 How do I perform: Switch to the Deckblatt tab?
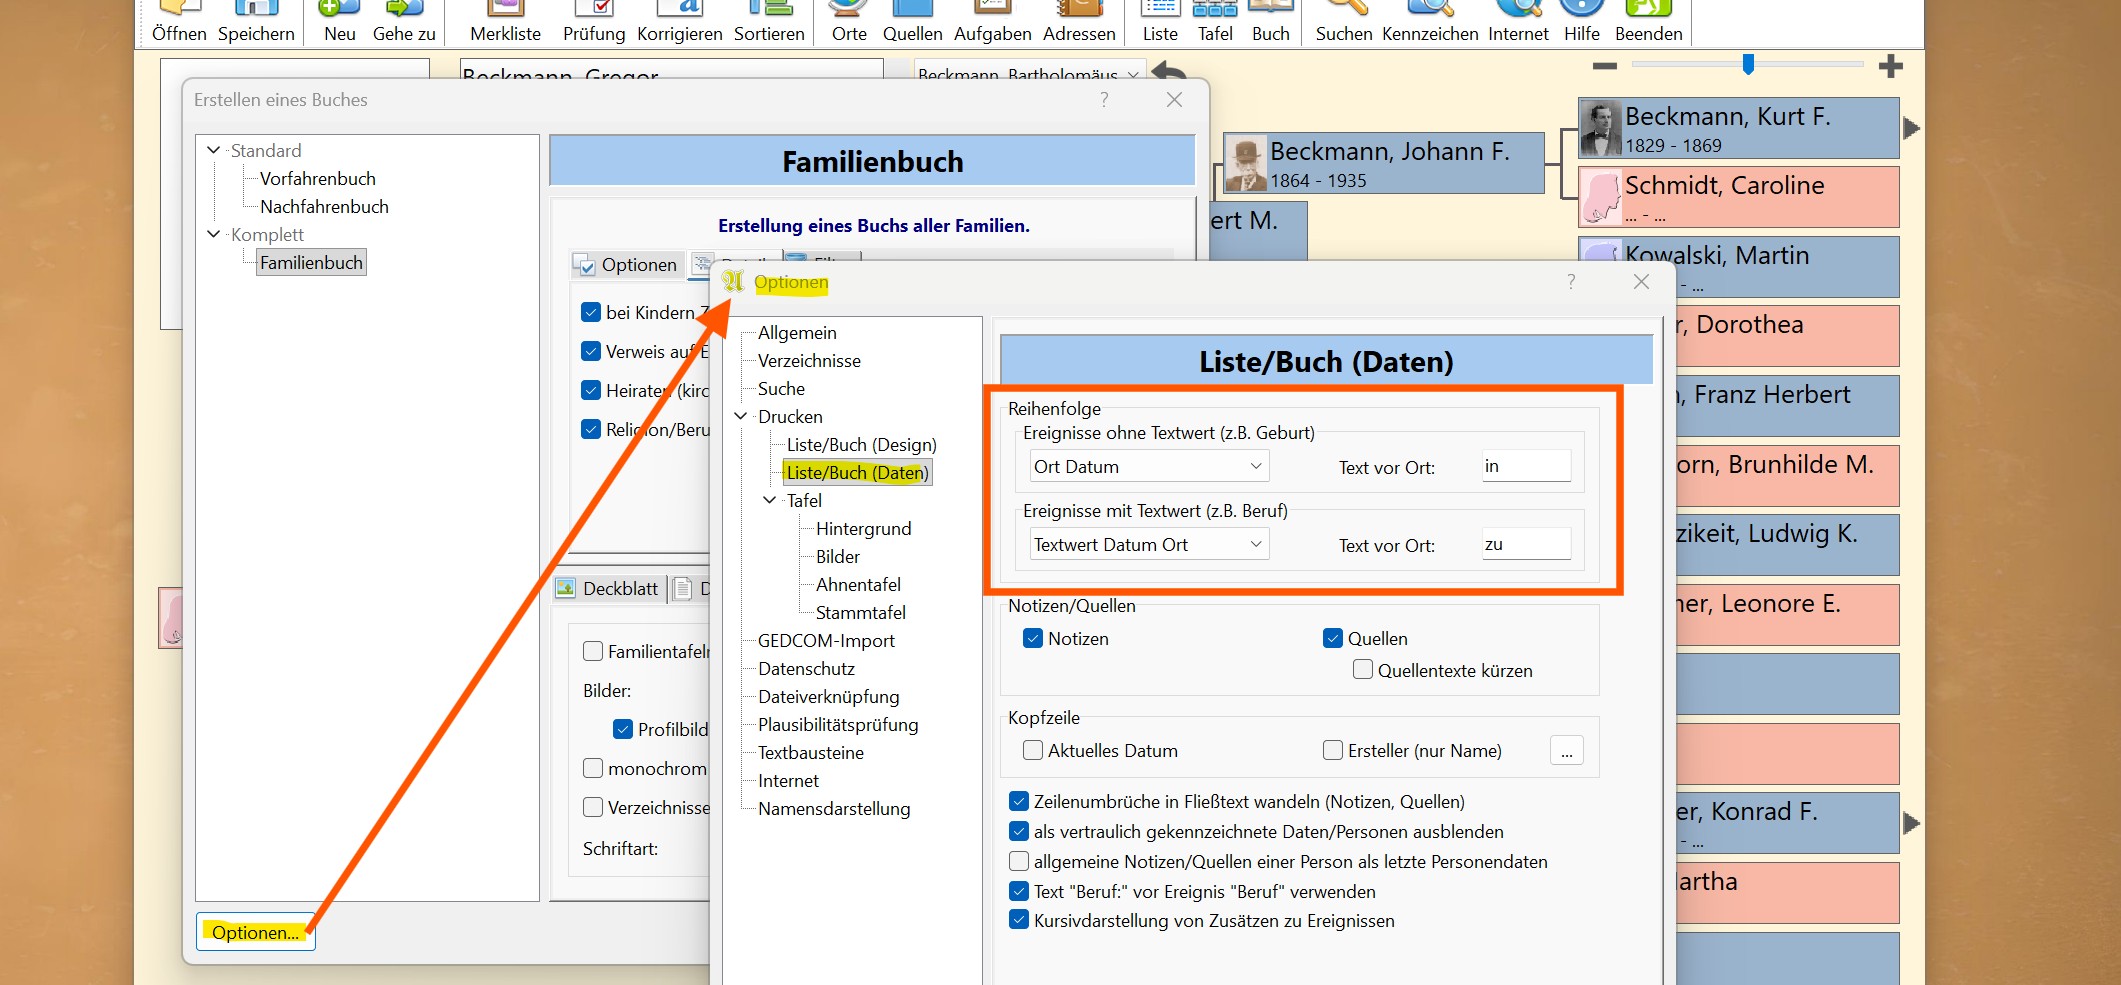(609, 589)
